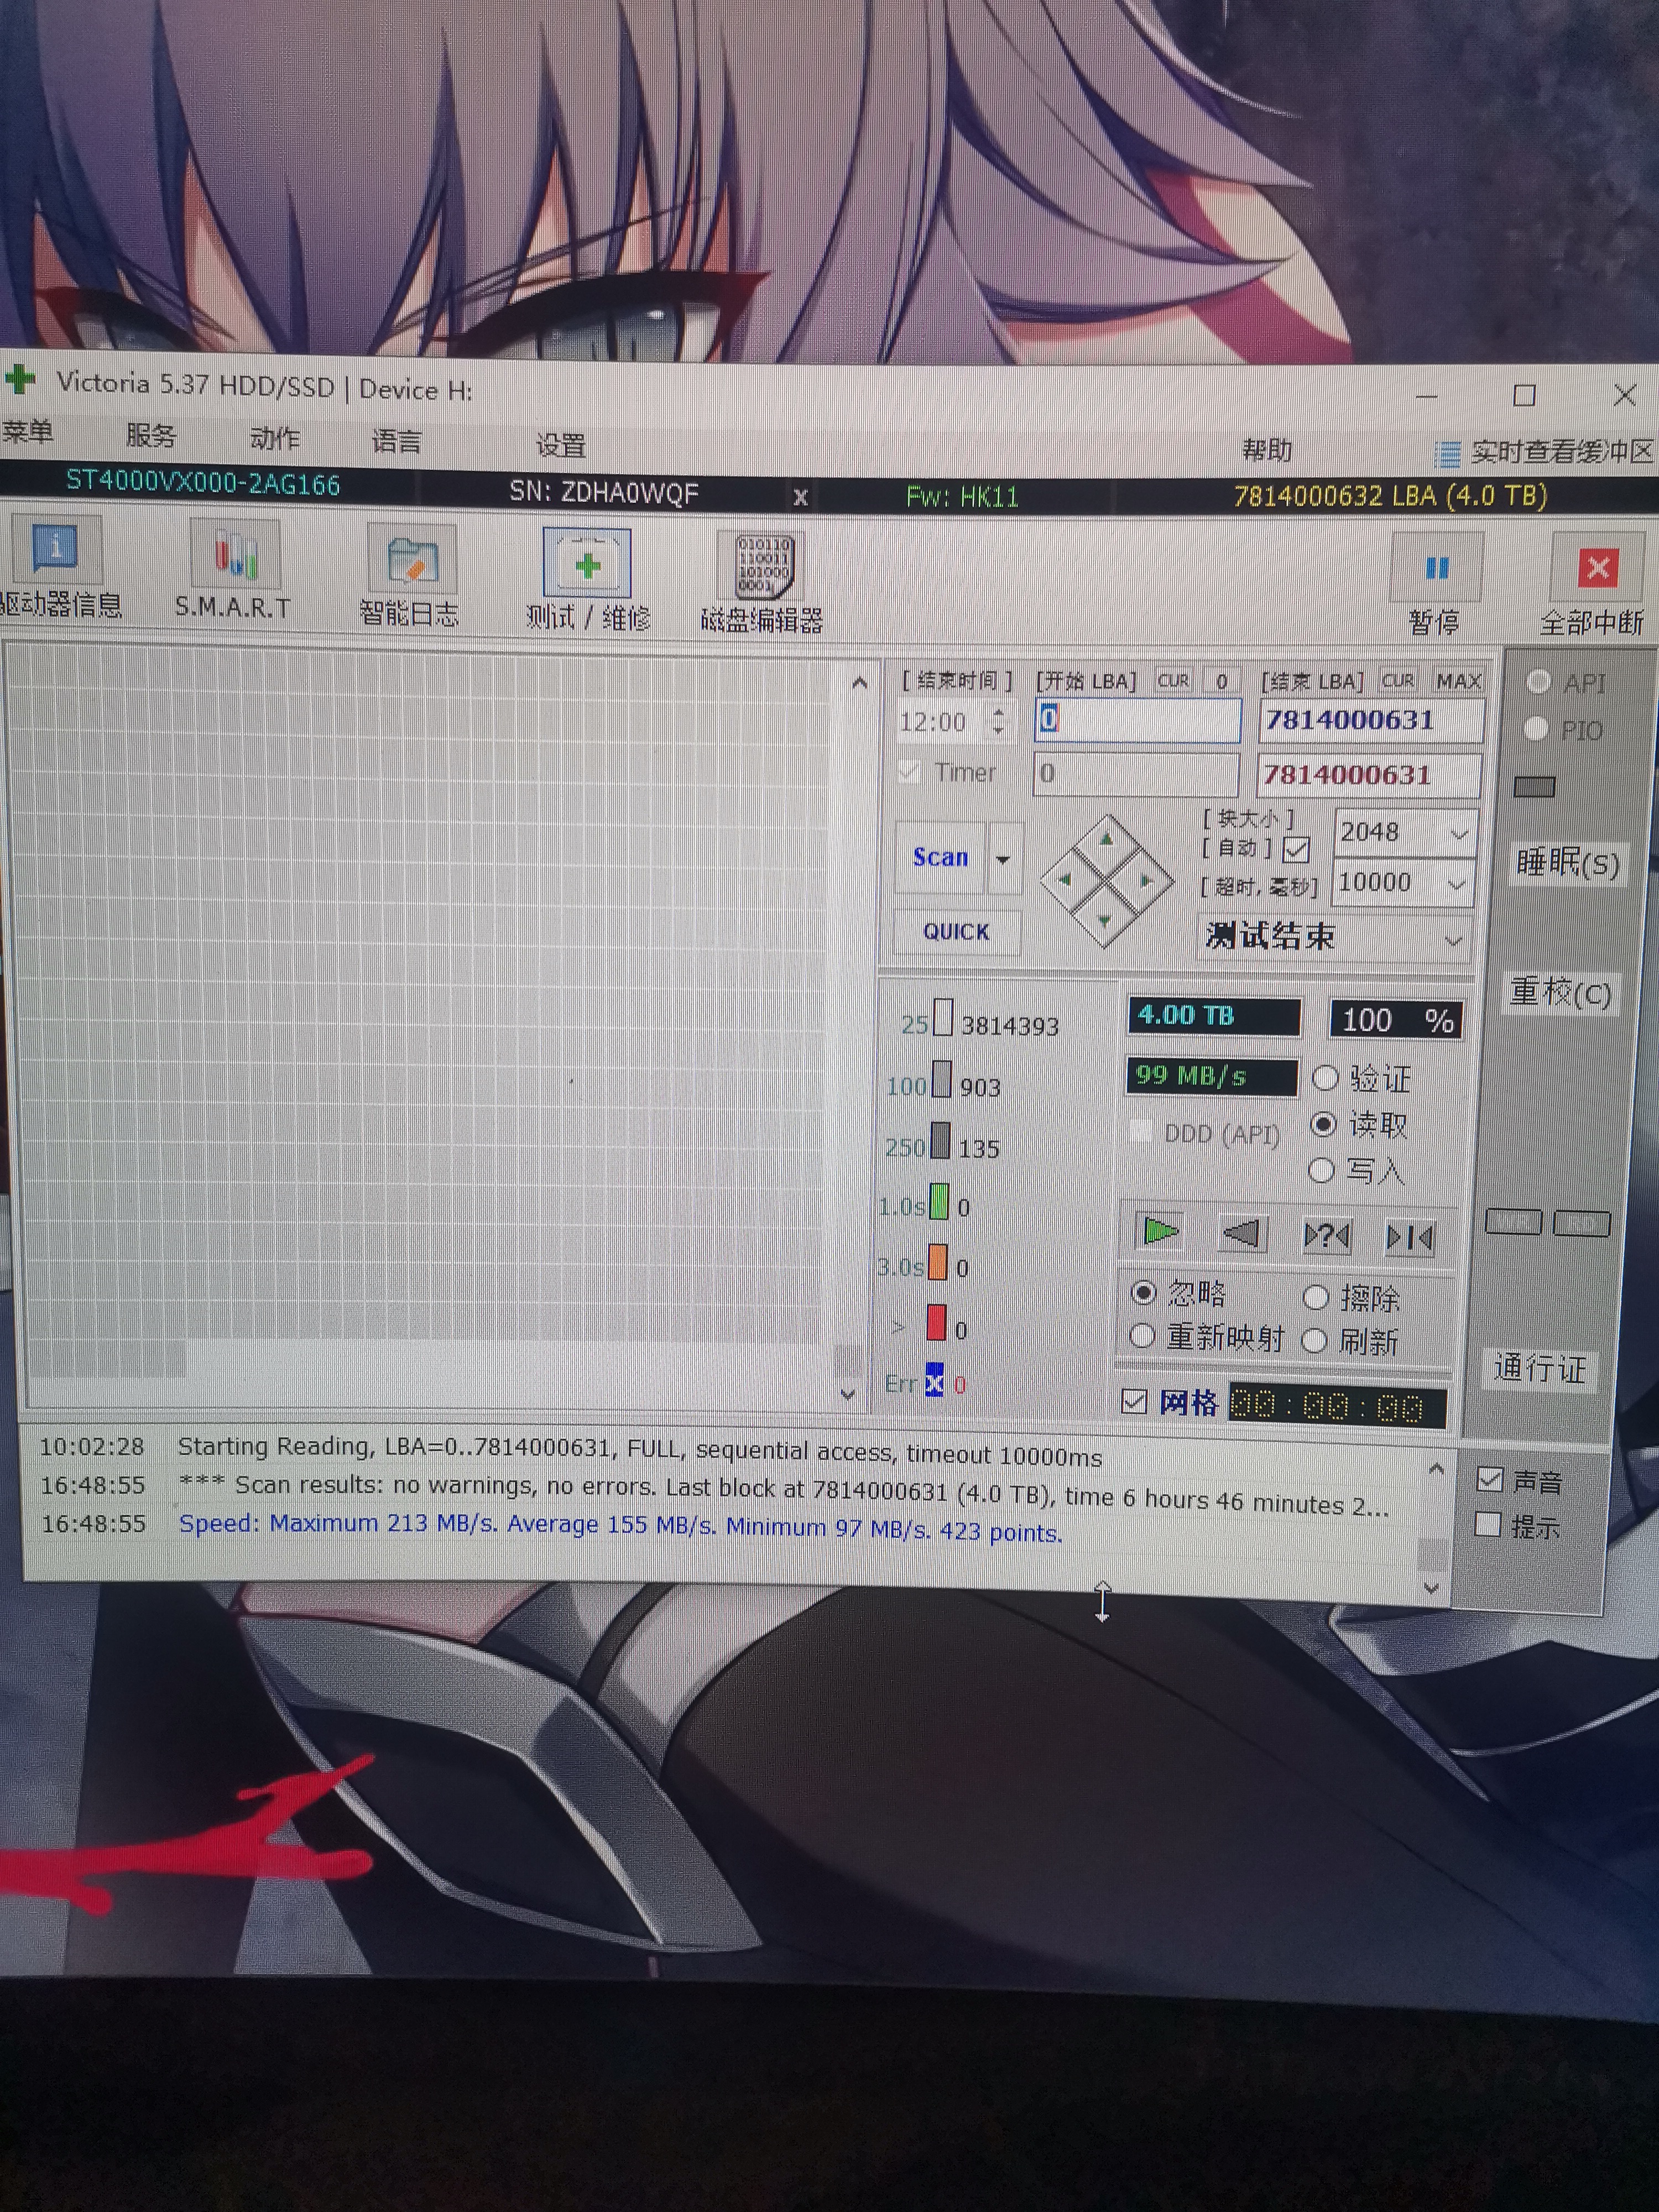Click the small x next to the serial number
Viewport: 1659px width, 2212px height.
click(x=800, y=497)
